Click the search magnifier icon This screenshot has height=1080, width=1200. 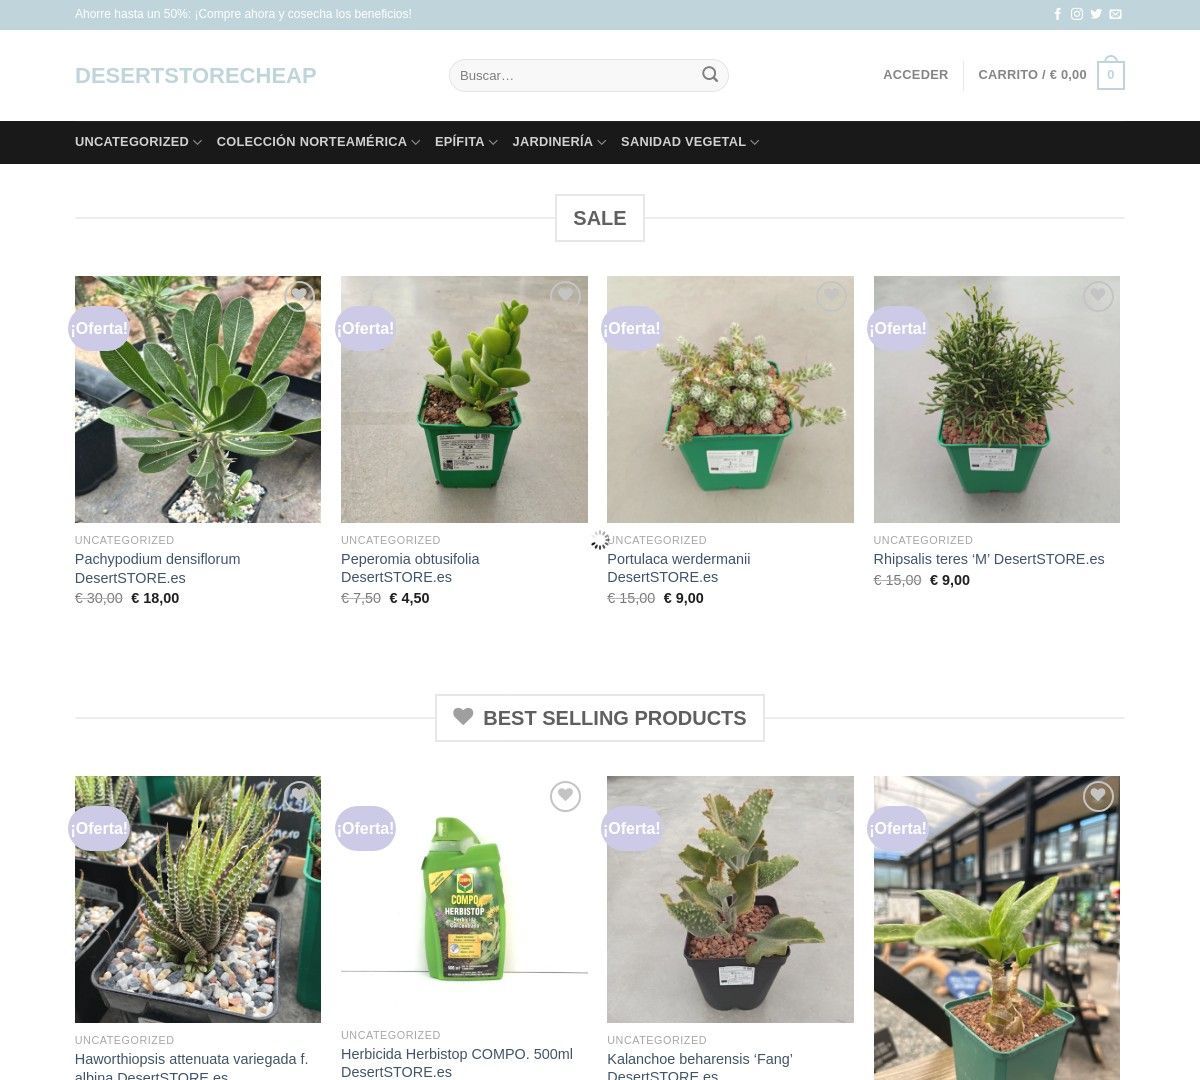pos(710,75)
